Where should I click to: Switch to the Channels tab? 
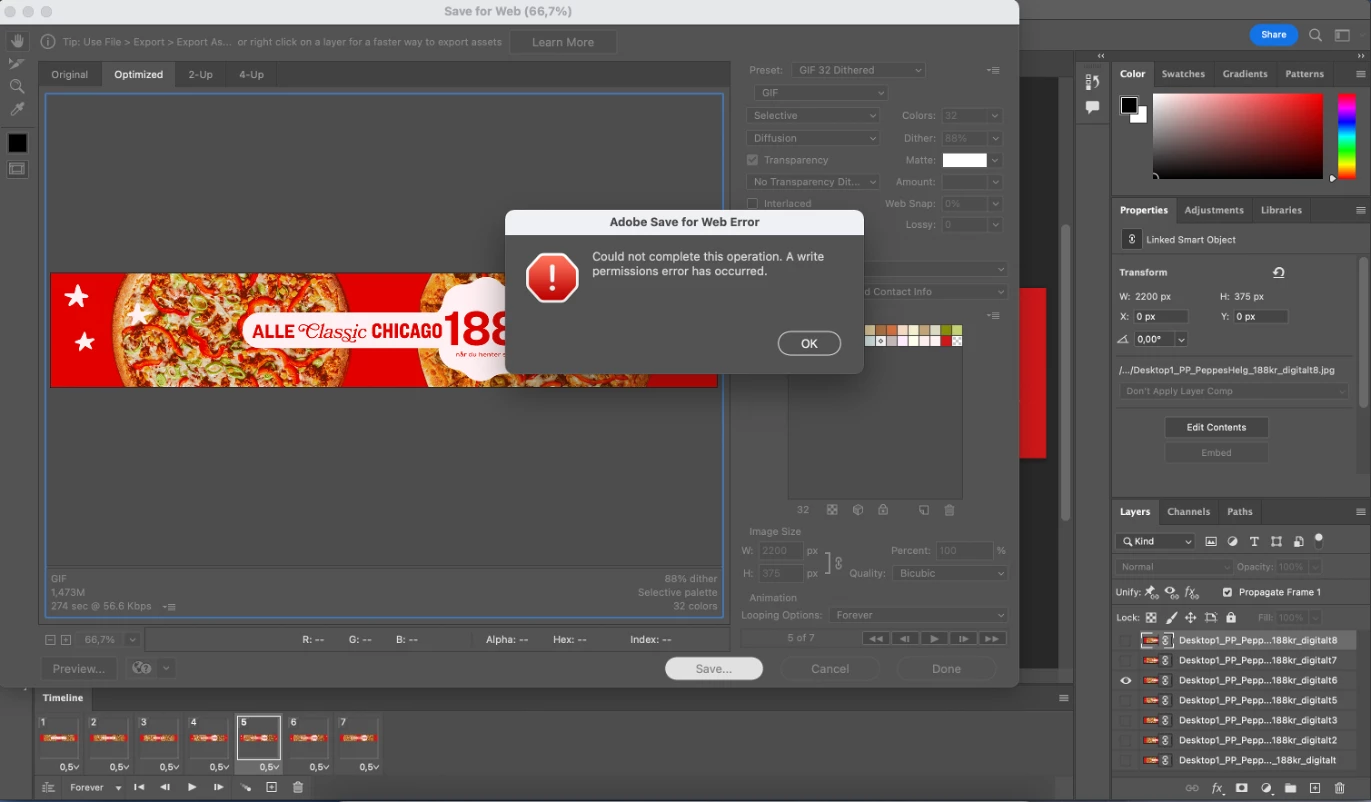pos(1188,511)
